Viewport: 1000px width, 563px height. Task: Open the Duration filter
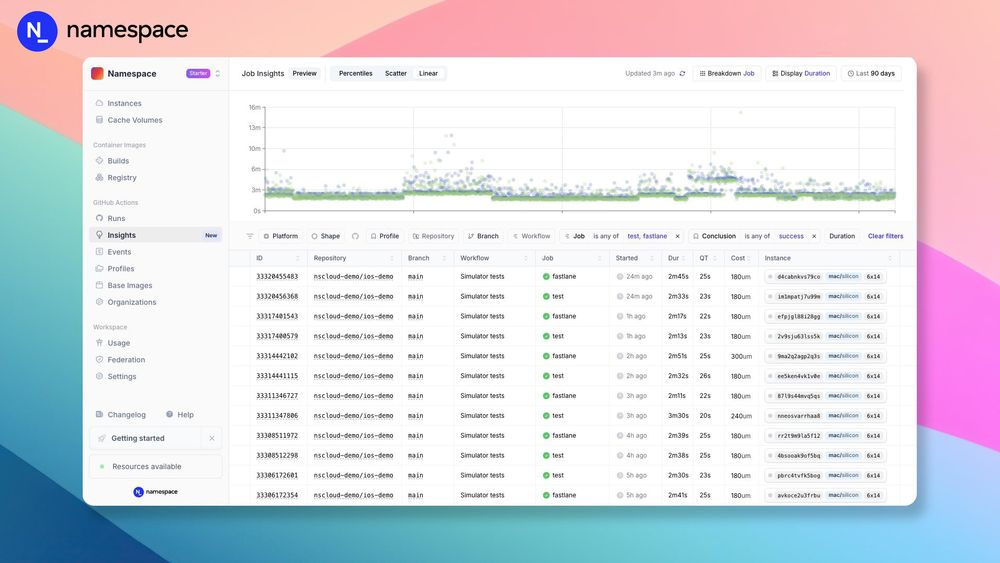pyautogui.click(x=842, y=236)
